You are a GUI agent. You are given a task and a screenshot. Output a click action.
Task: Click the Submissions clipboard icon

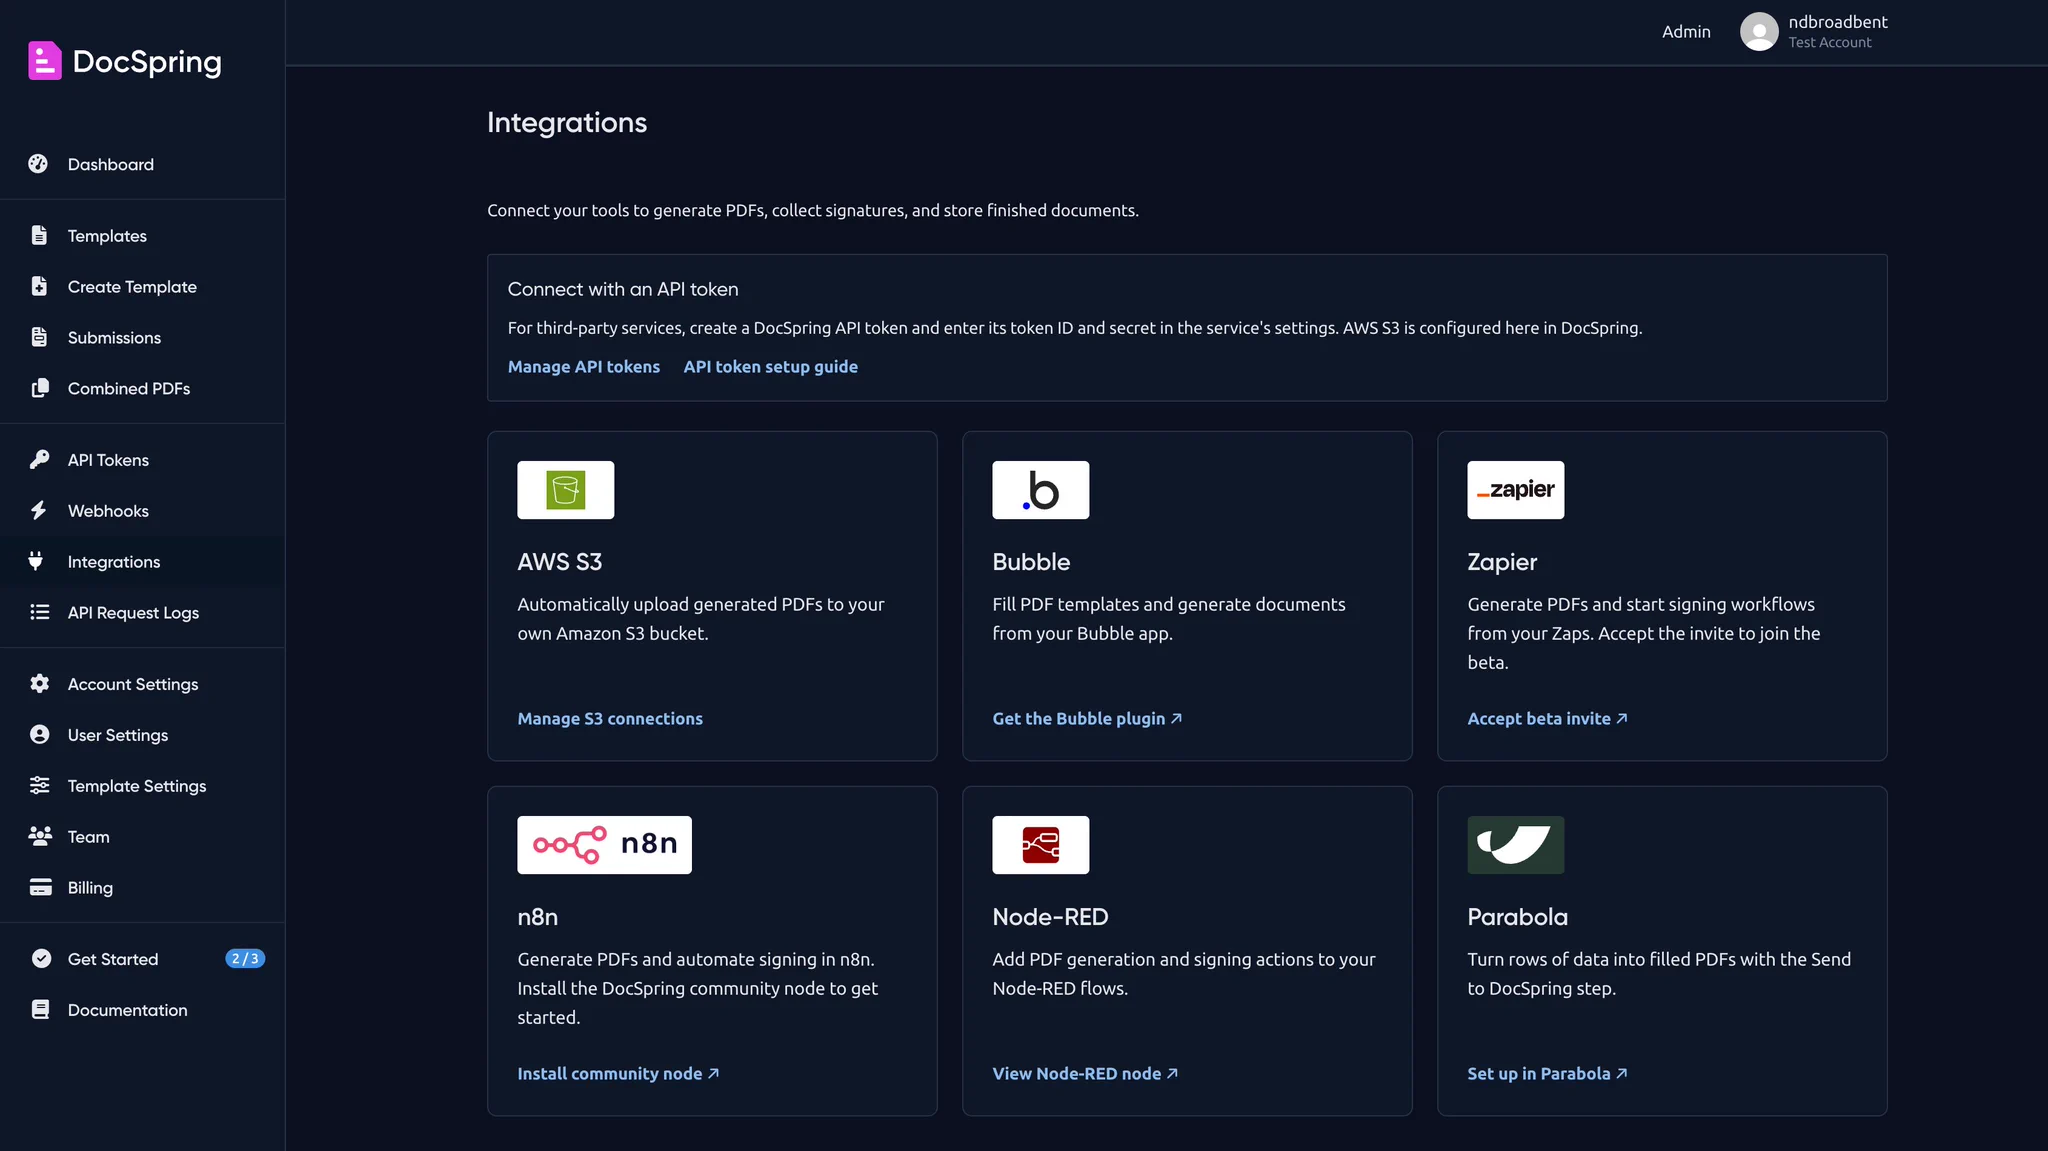pyautogui.click(x=39, y=337)
